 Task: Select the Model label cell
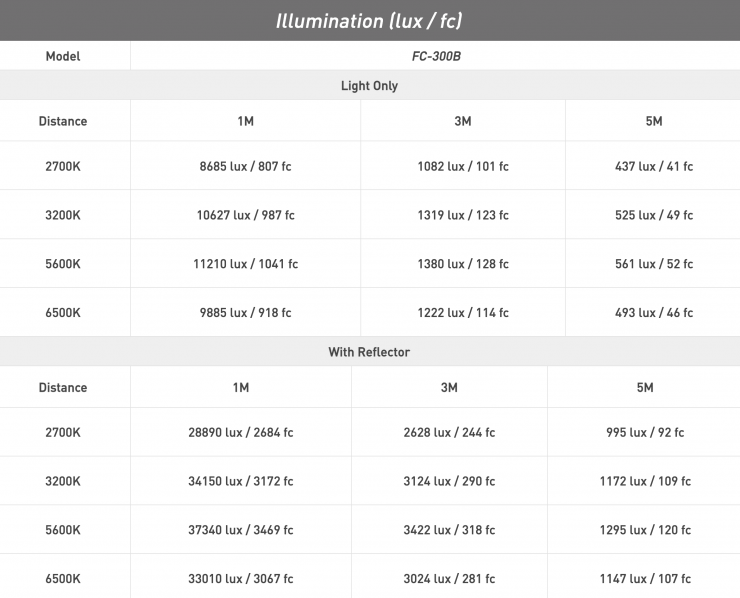tap(63, 56)
